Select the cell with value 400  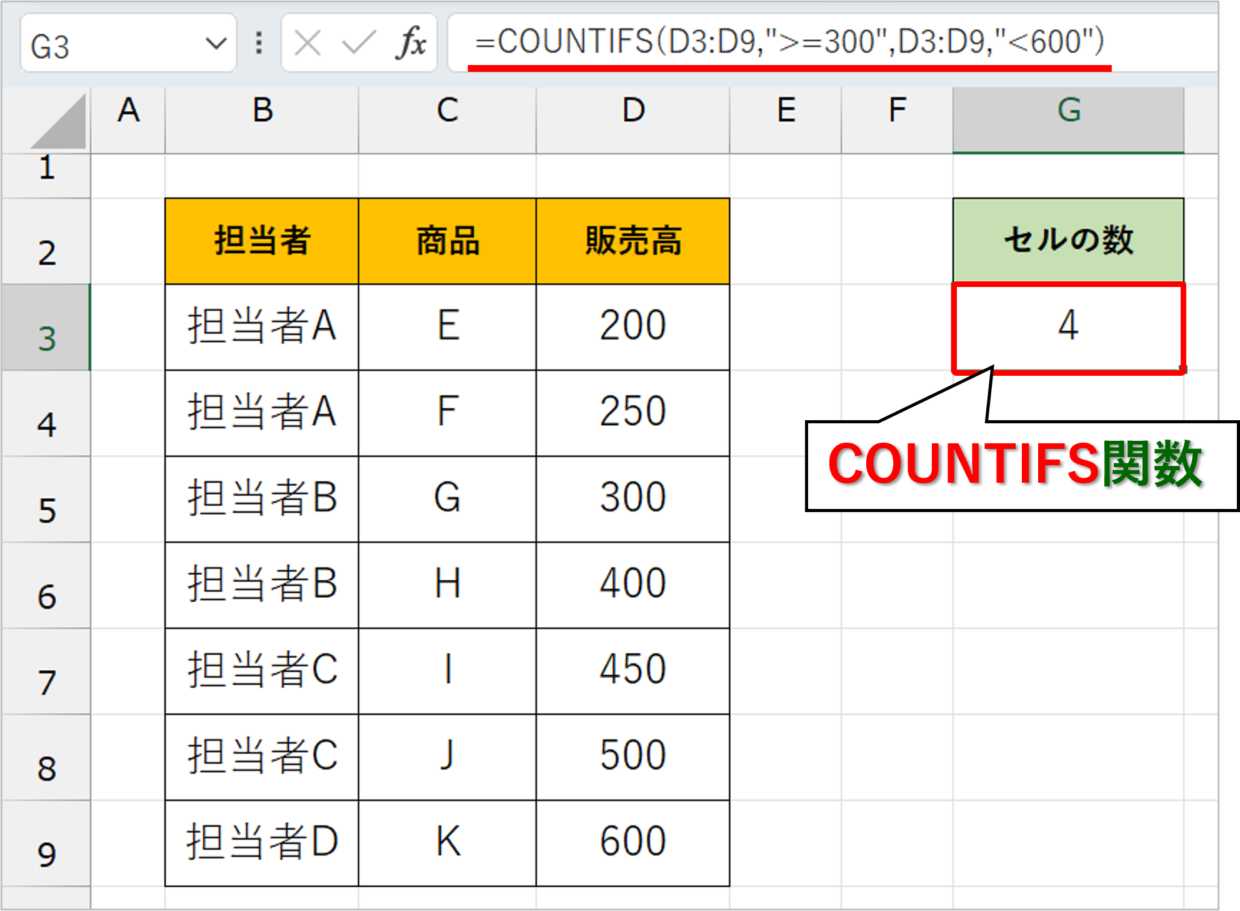pyautogui.click(x=633, y=585)
